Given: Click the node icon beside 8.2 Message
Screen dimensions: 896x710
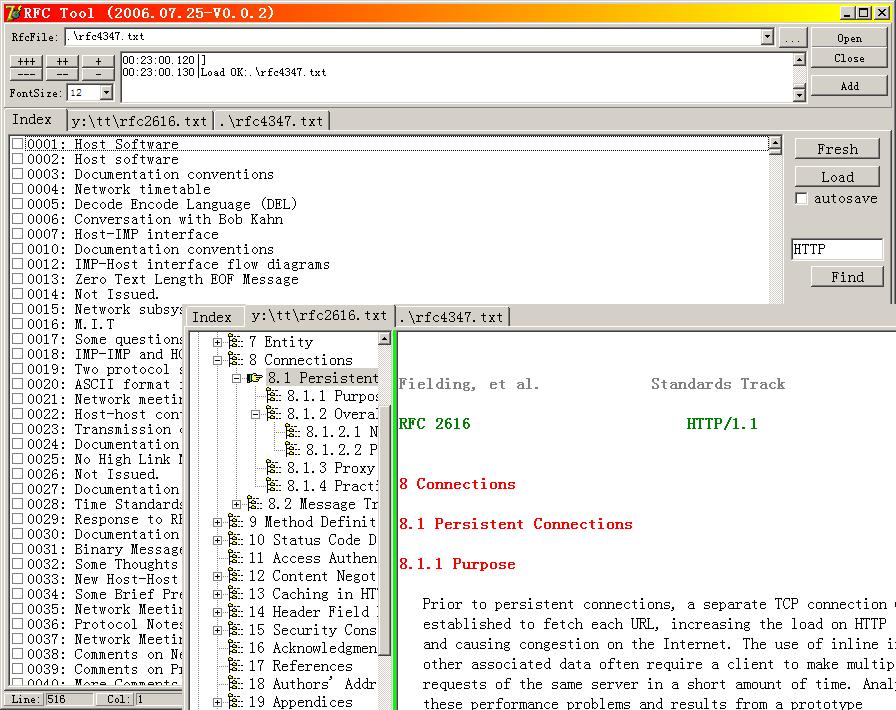Looking at the screenshot, I should [x=254, y=504].
